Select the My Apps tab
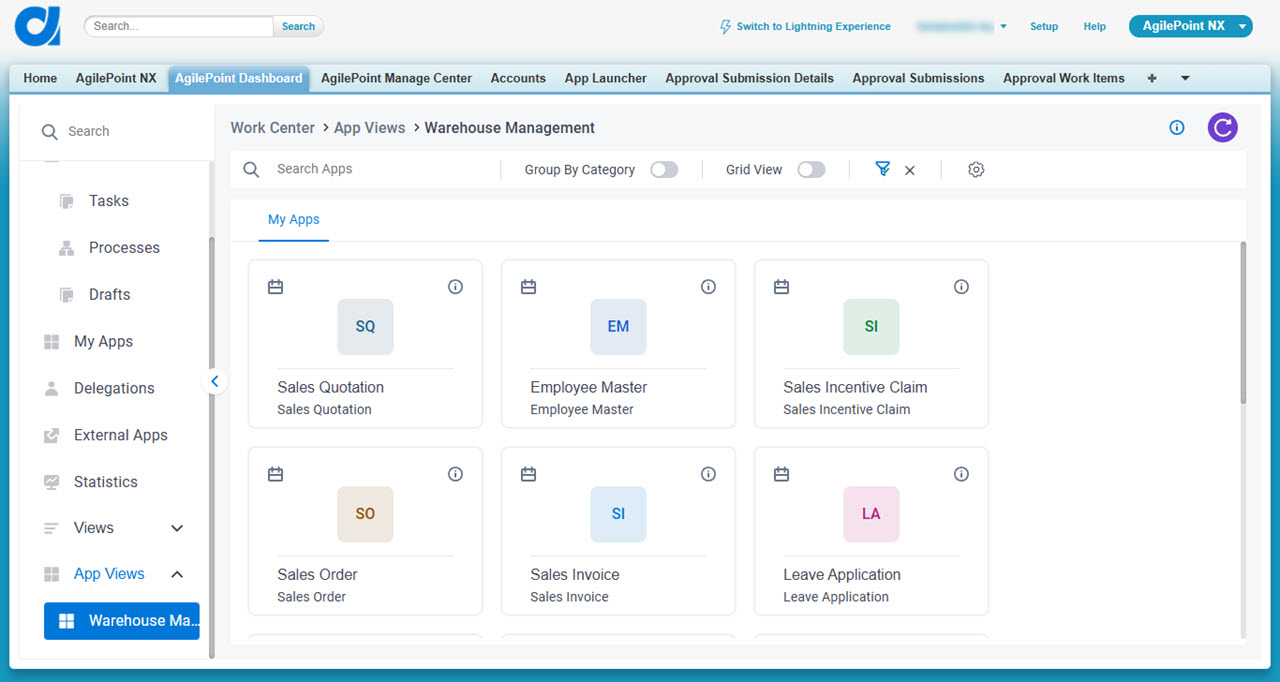 click(294, 220)
